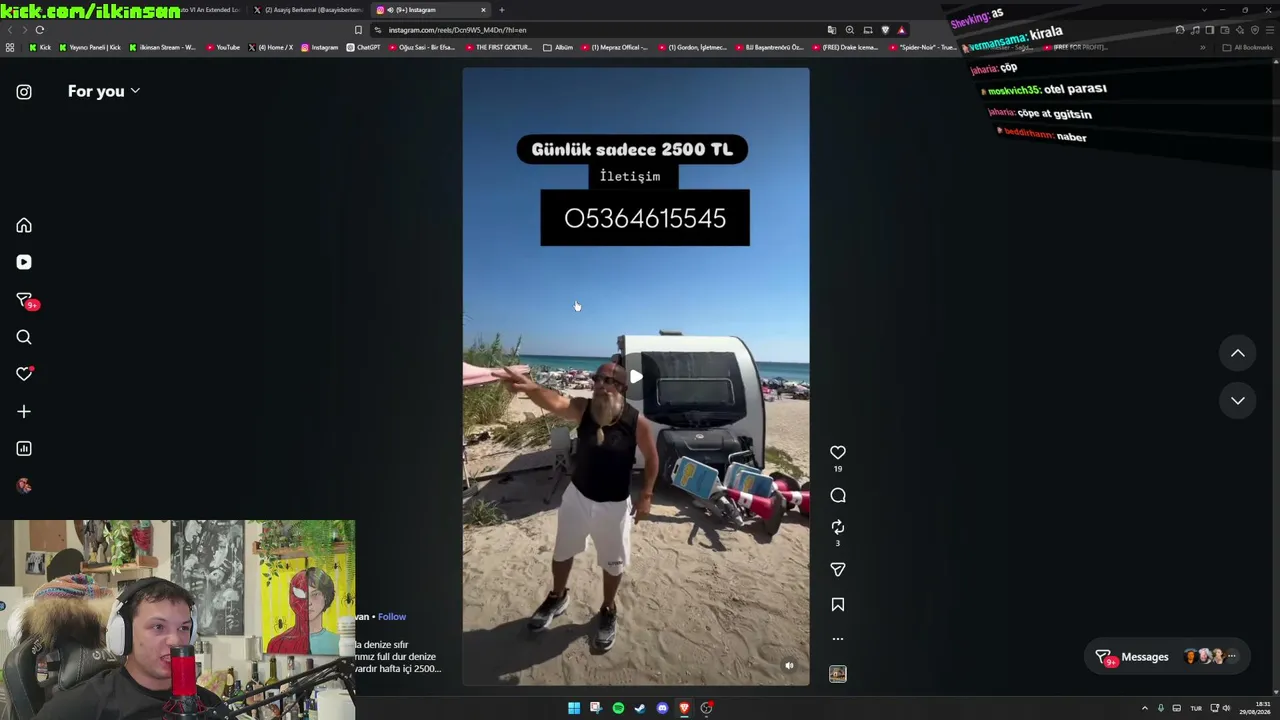Share the reel via send icon
This screenshot has height=720, width=1280.
click(838, 569)
